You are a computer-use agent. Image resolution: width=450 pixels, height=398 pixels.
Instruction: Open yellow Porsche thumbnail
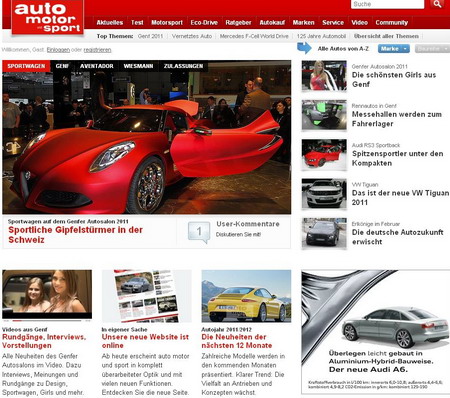[x=246, y=296]
